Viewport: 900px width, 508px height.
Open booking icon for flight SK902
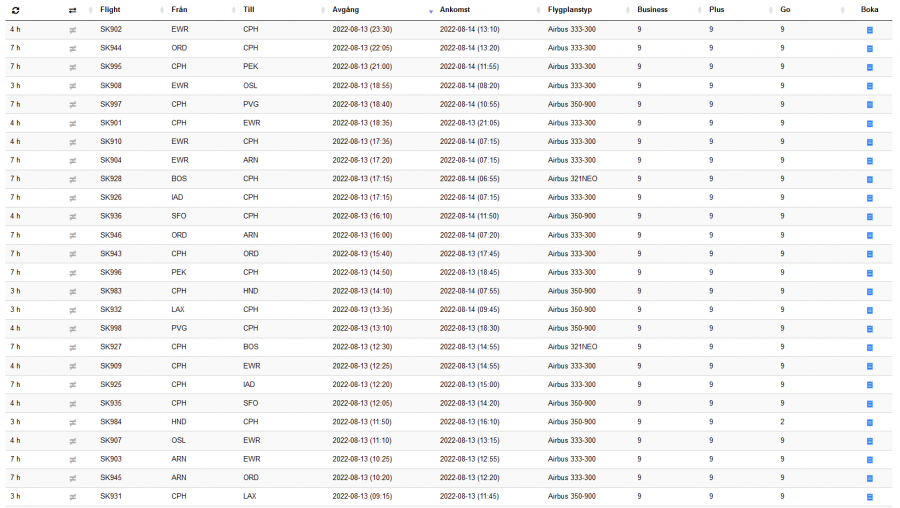pos(869,30)
